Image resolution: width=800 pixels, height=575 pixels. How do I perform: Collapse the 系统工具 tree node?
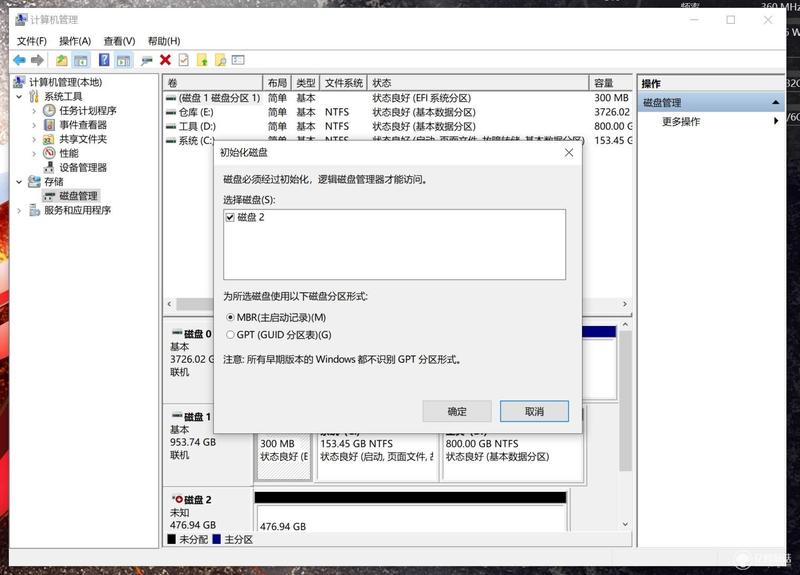point(19,96)
